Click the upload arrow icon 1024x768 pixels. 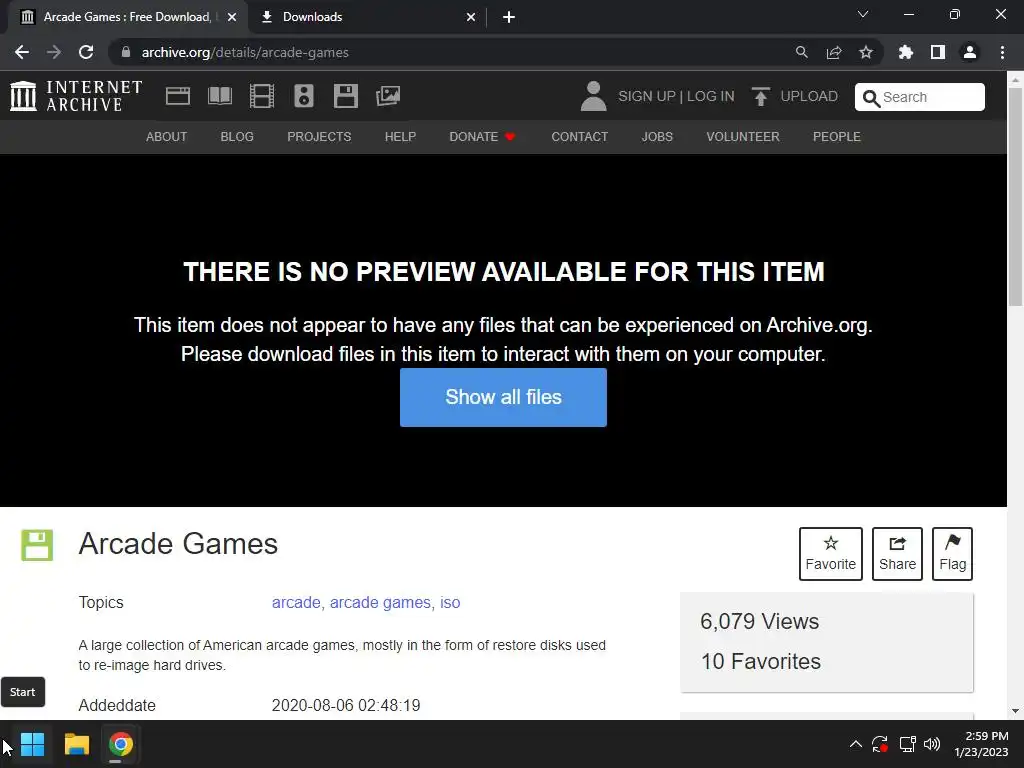[760, 96]
